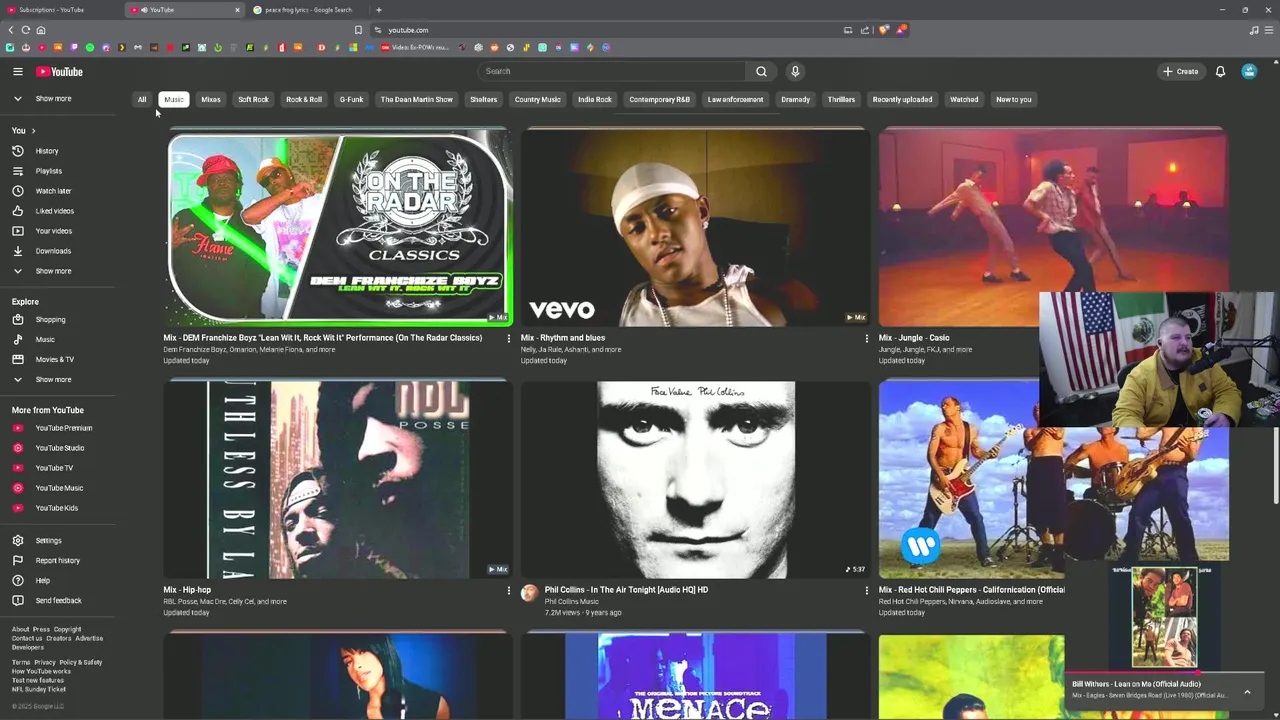1280x720 pixels.
Task: Open History in the sidebar
Action: [47, 151]
